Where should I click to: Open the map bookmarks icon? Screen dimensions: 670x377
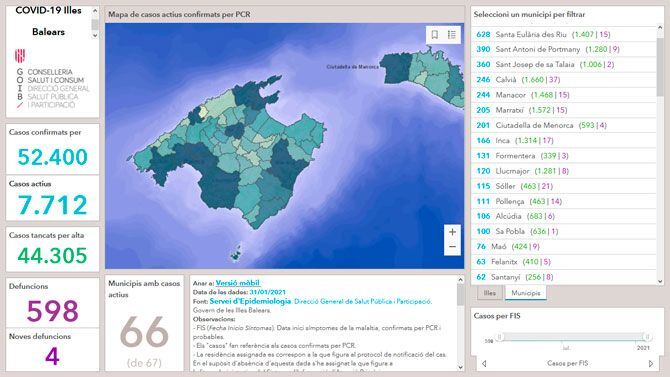point(435,35)
